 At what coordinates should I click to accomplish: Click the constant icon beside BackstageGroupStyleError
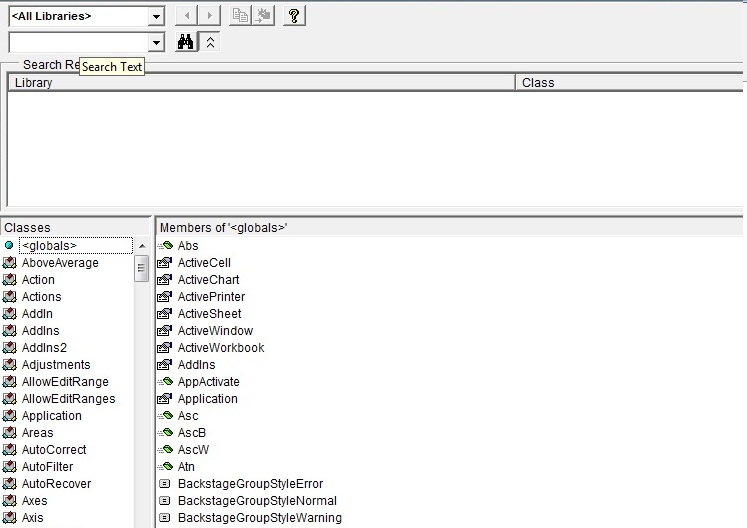pyautogui.click(x=164, y=484)
